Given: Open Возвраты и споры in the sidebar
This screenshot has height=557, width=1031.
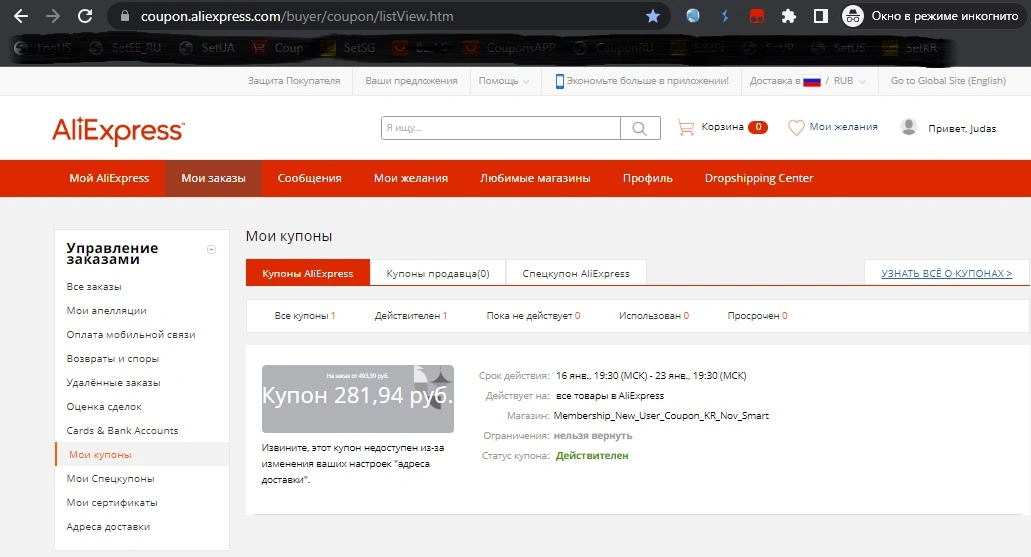Looking at the screenshot, I should (x=112, y=358).
